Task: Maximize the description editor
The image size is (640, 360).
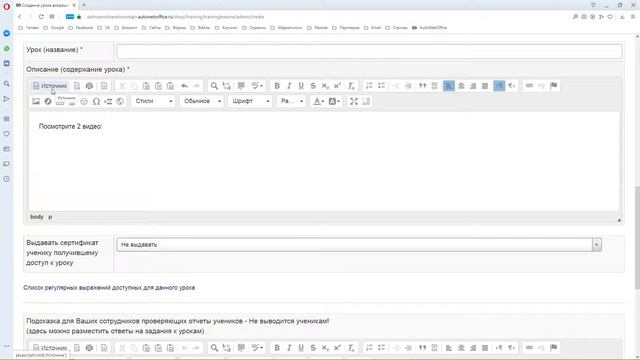Action: pos(354,101)
